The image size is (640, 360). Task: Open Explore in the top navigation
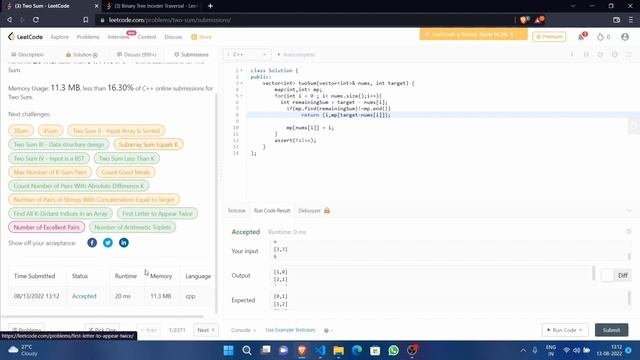tap(60, 37)
